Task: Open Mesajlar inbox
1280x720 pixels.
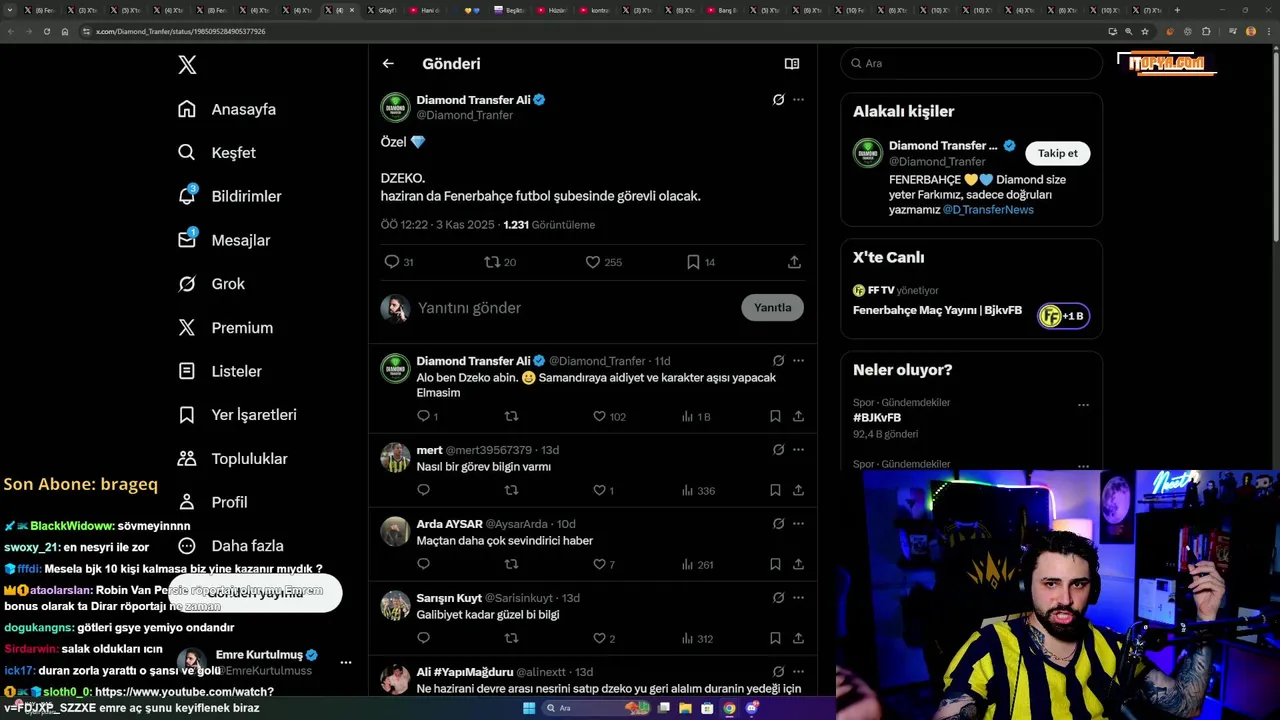Action: pyautogui.click(x=223, y=240)
